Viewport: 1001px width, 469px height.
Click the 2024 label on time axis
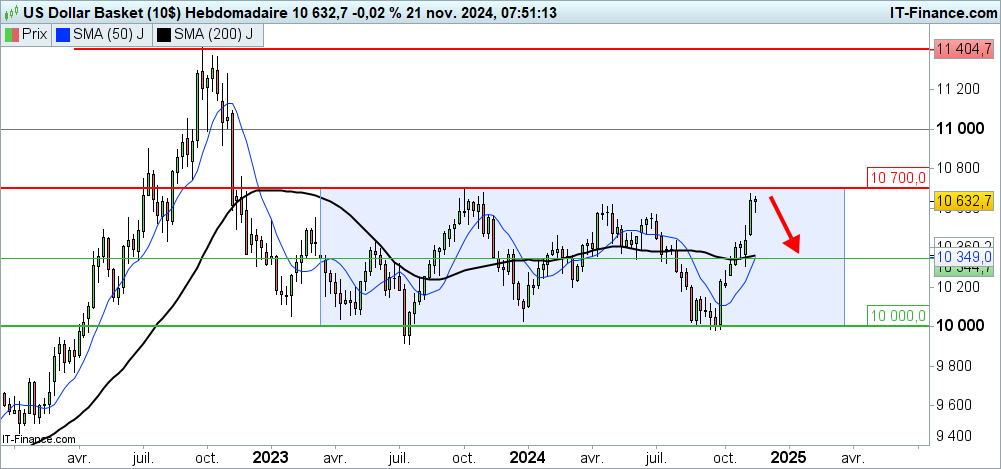tap(527, 456)
